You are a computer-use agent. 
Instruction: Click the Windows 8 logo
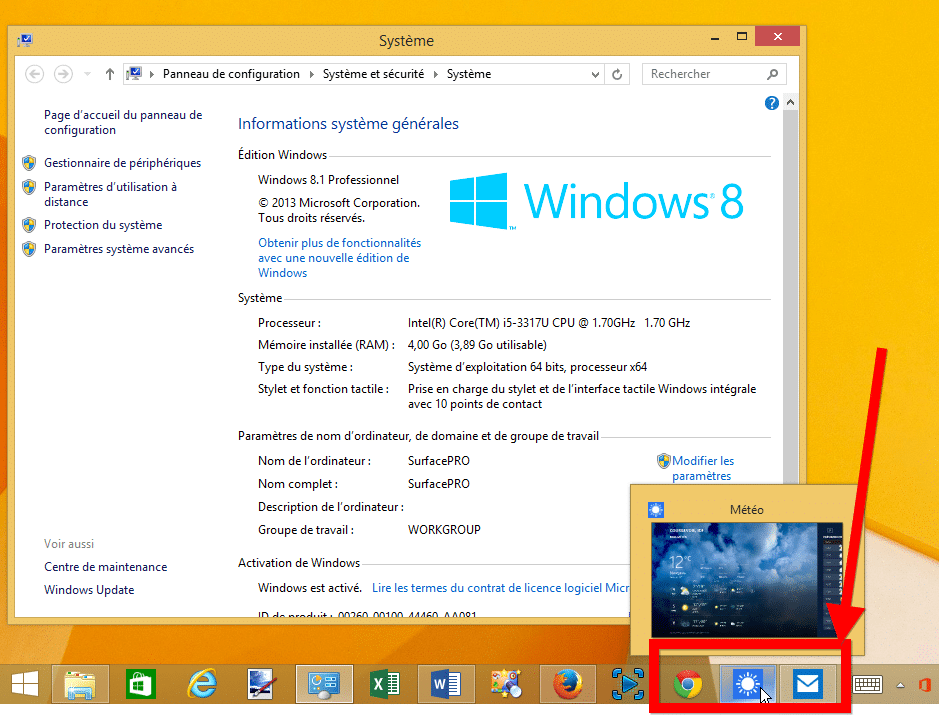(596, 201)
